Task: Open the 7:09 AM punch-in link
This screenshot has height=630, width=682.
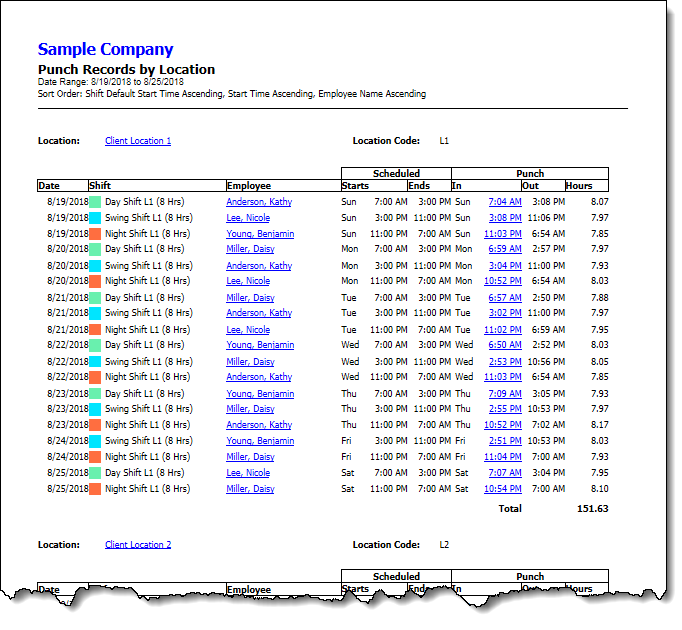Action: (x=505, y=393)
